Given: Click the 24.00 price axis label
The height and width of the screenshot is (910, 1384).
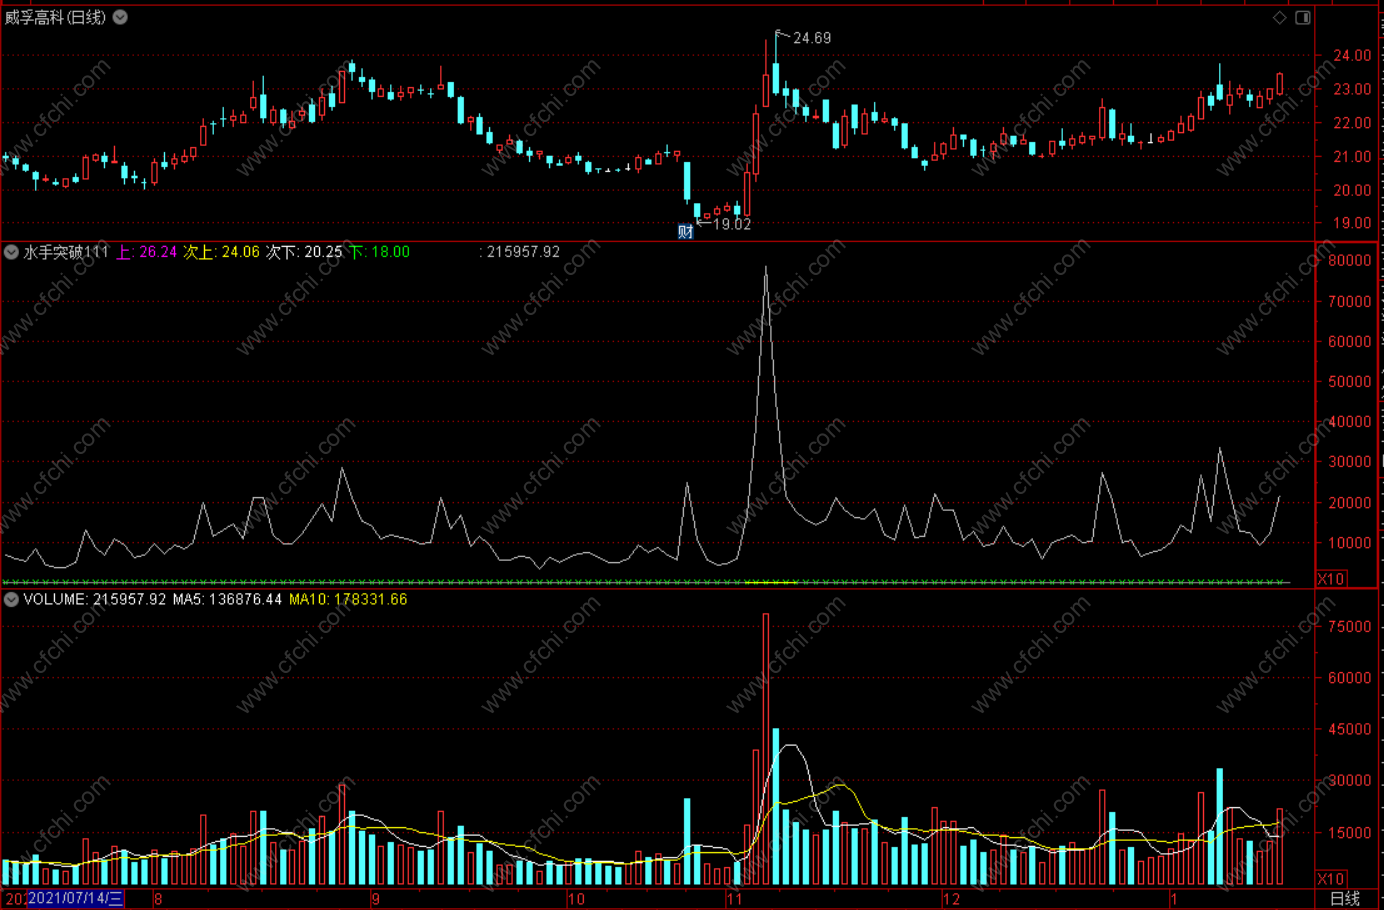Looking at the screenshot, I should (1352, 56).
